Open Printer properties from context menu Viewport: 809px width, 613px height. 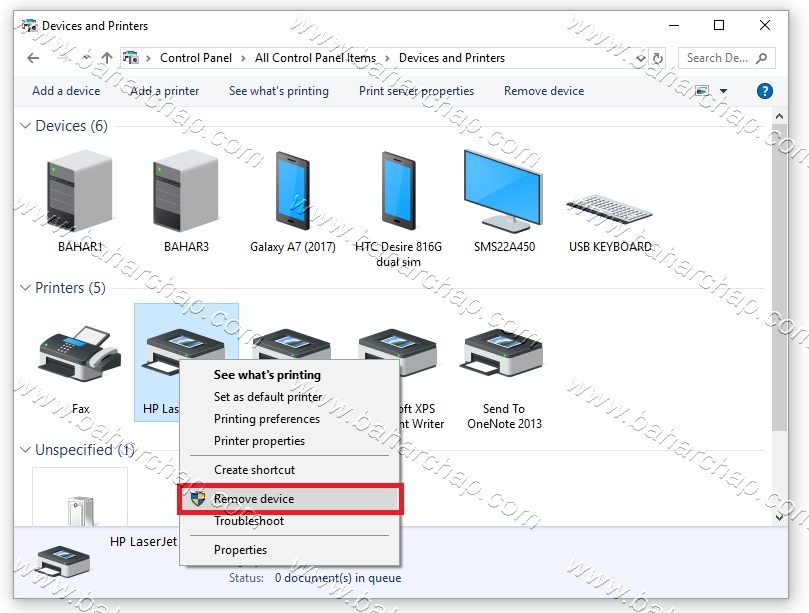pos(289,441)
